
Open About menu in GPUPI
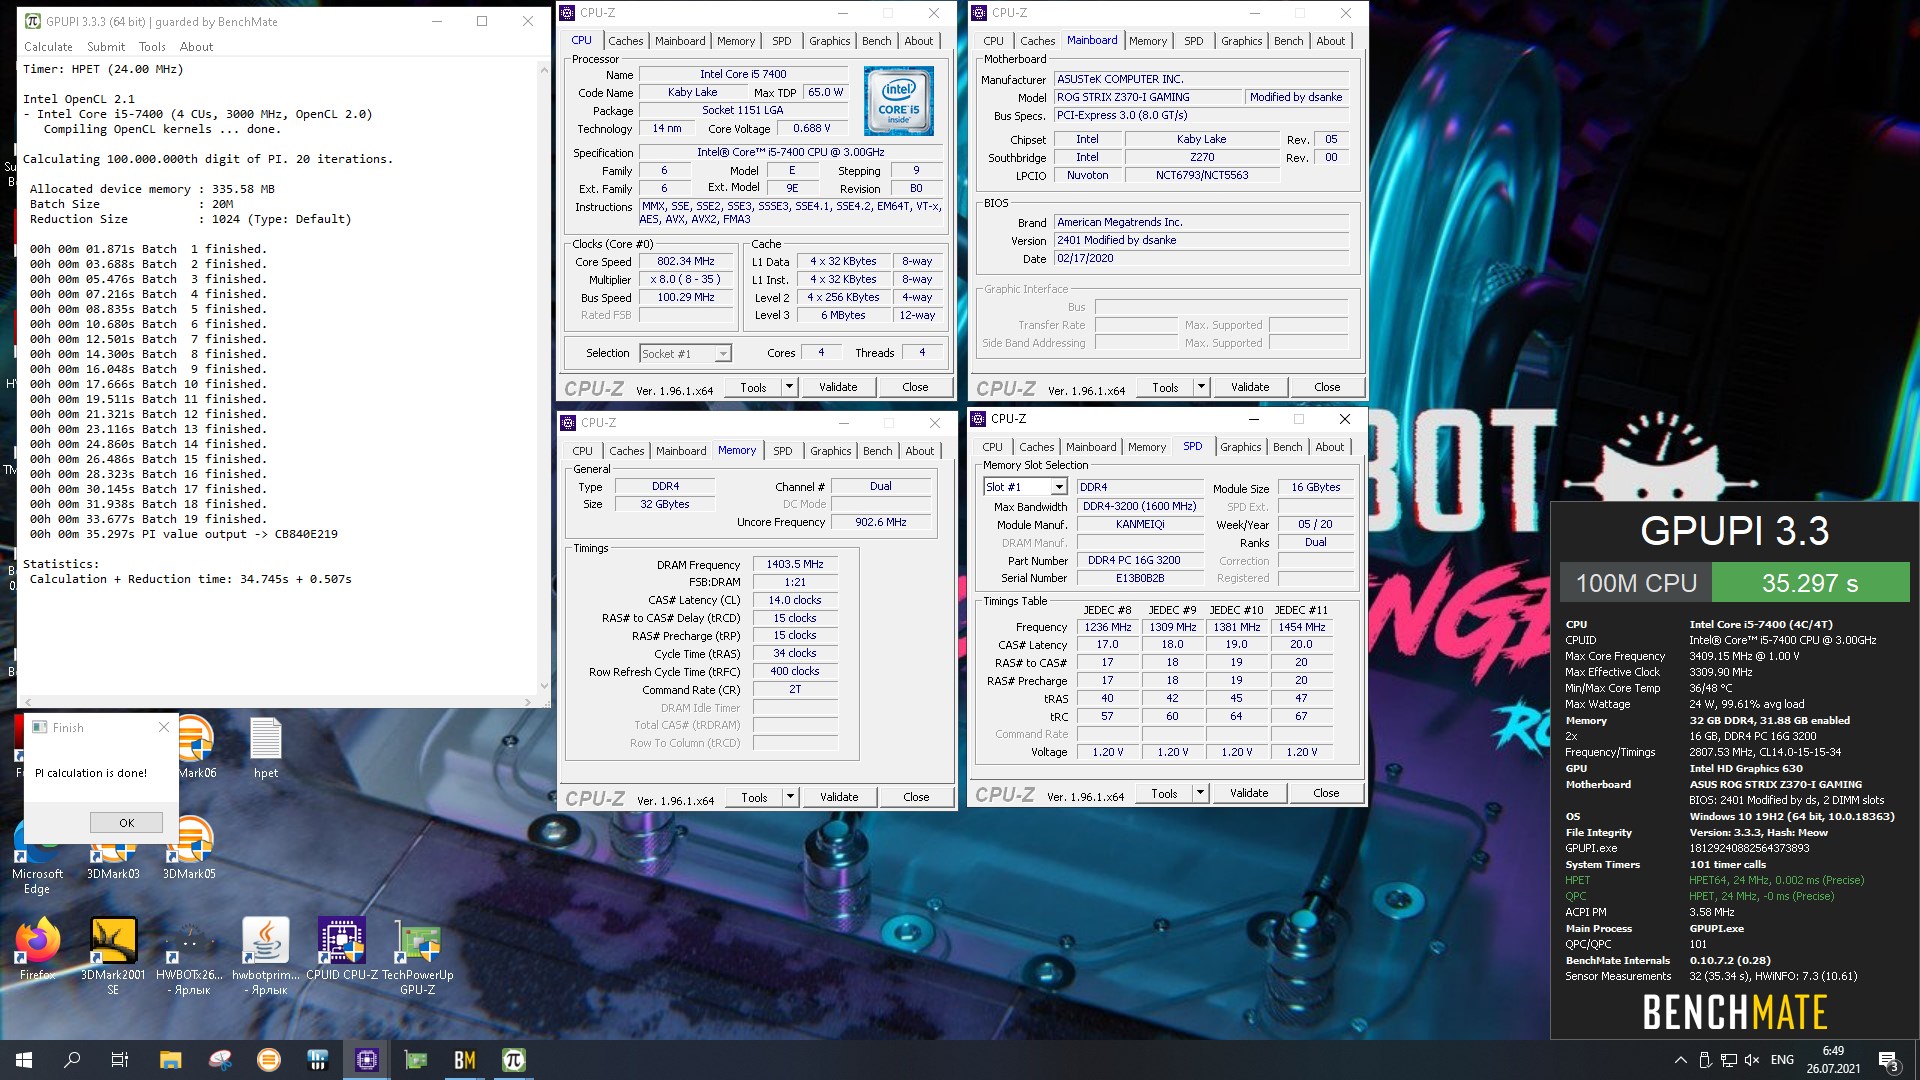[x=196, y=47]
